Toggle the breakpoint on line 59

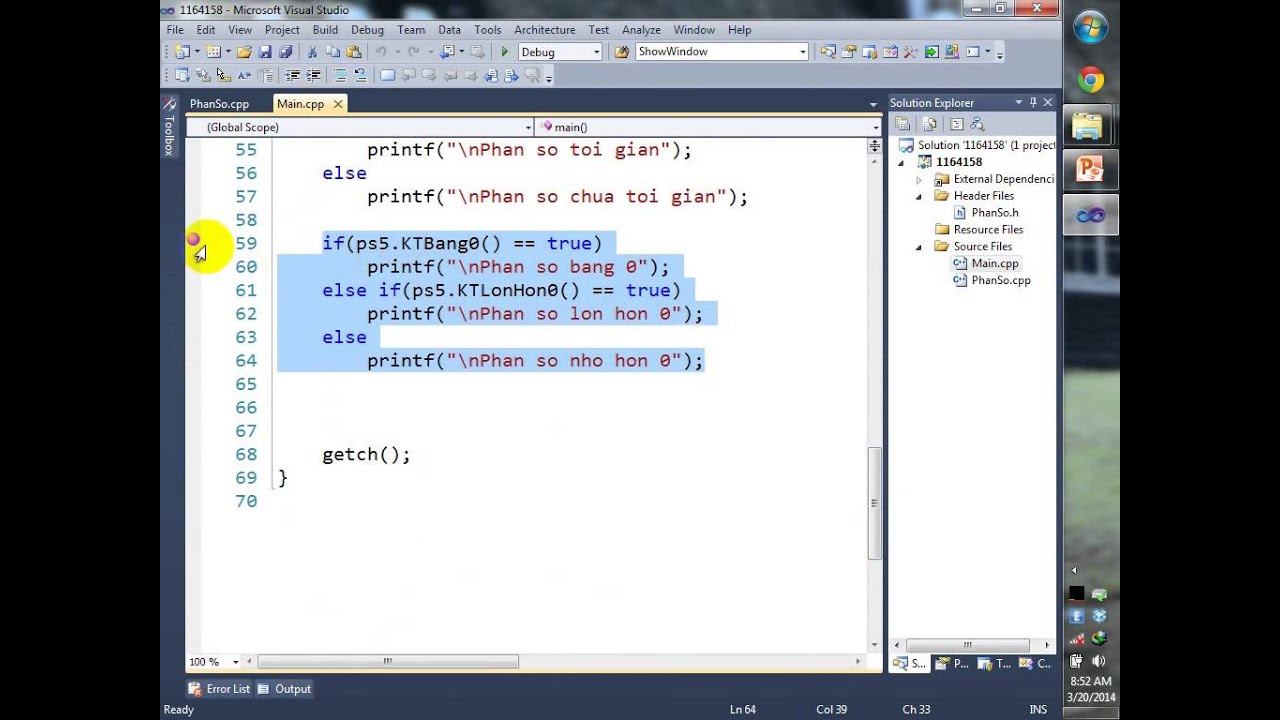[x=193, y=240]
